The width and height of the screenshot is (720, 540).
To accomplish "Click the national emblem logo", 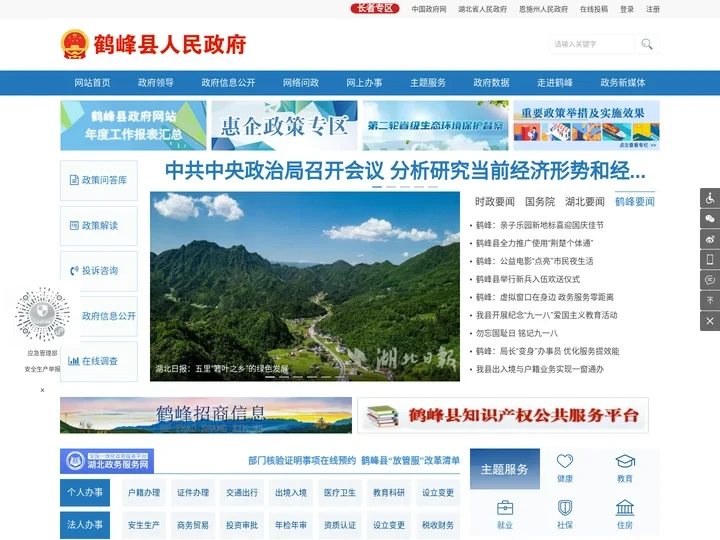I will (x=74, y=44).
